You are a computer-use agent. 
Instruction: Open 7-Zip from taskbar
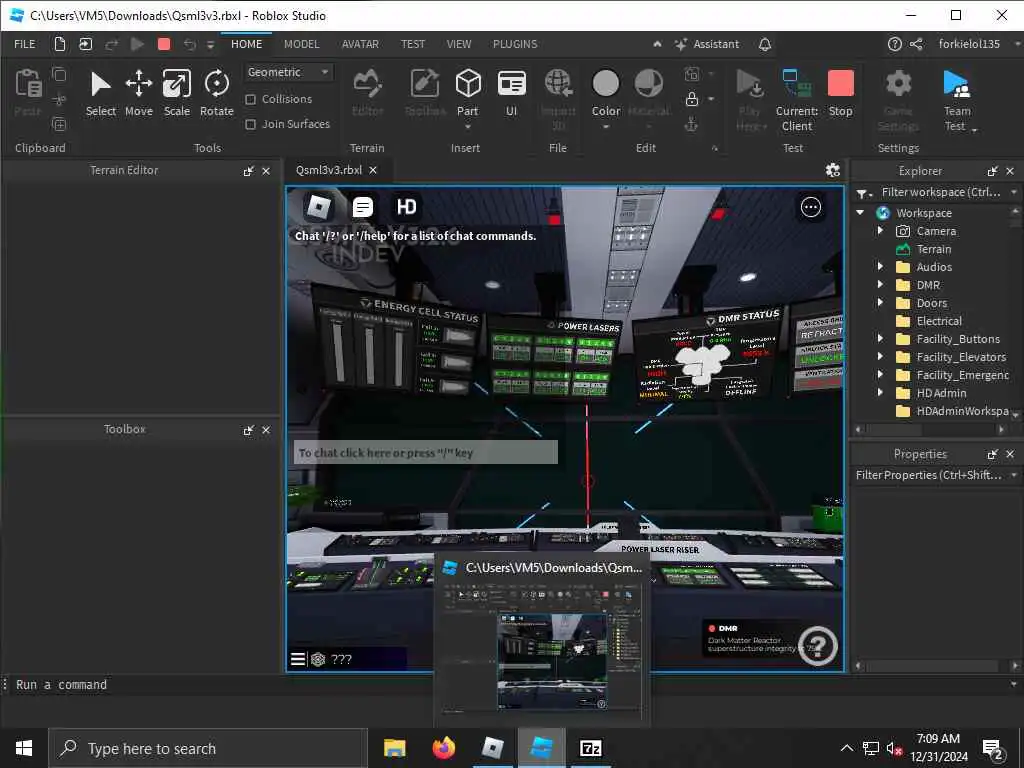point(590,748)
